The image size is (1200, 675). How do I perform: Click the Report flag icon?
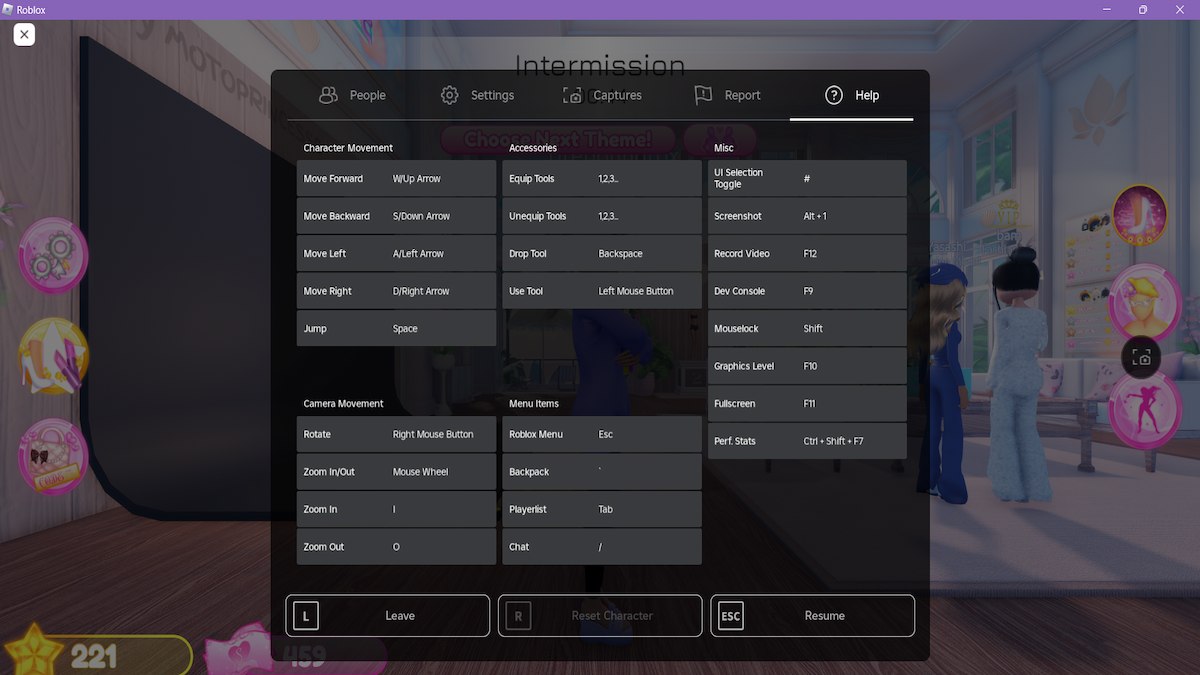(x=702, y=94)
